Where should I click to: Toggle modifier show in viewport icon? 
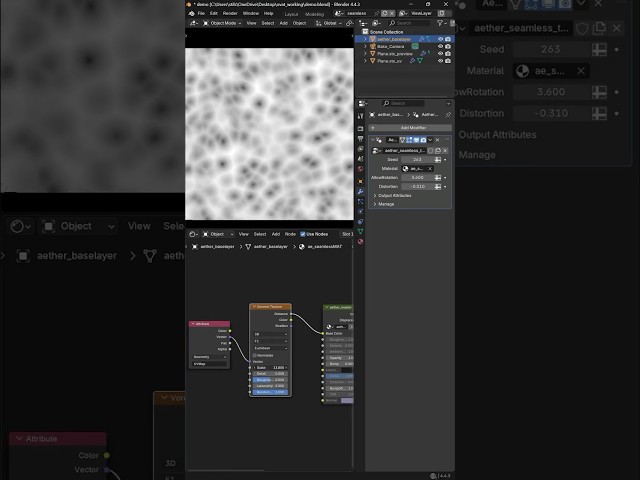pyautogui.click(x=416, y=140)
